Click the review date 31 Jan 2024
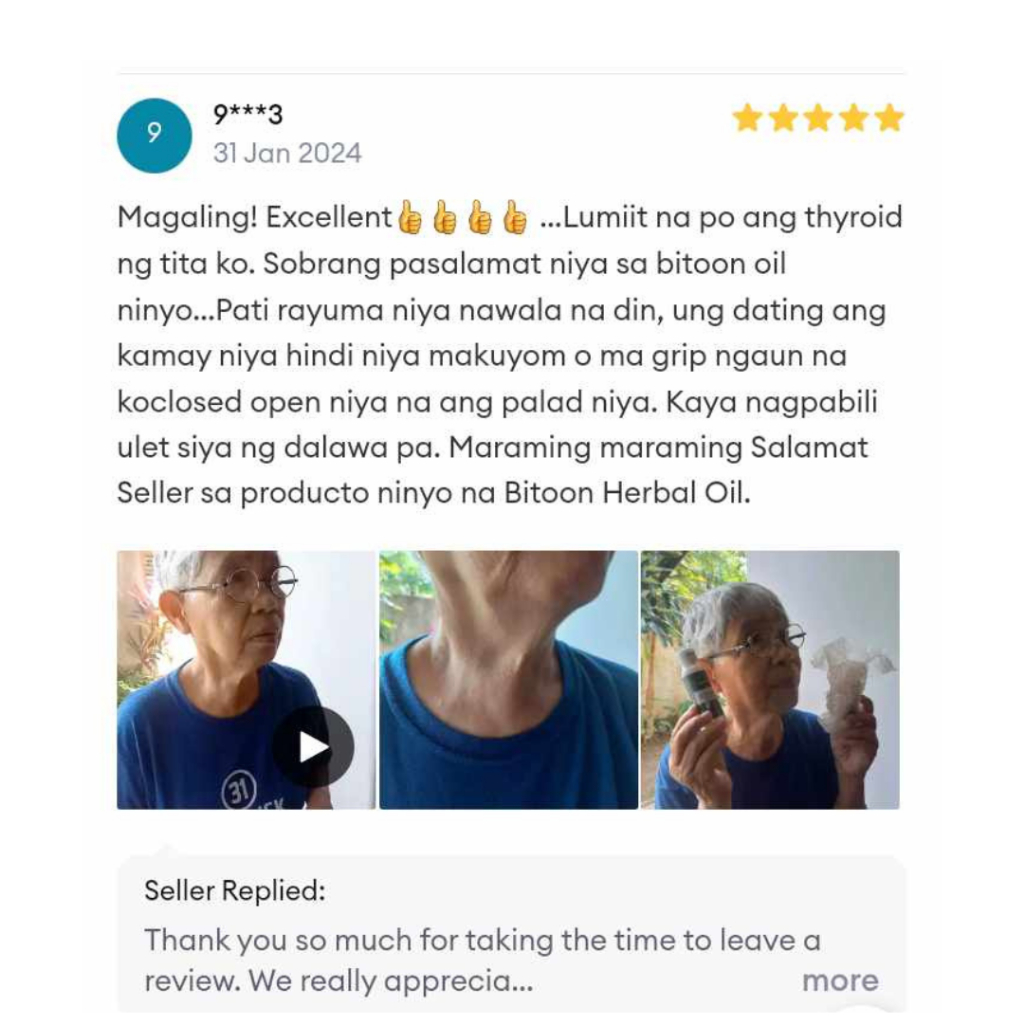1024x1024 pixels. click(287, 153)
